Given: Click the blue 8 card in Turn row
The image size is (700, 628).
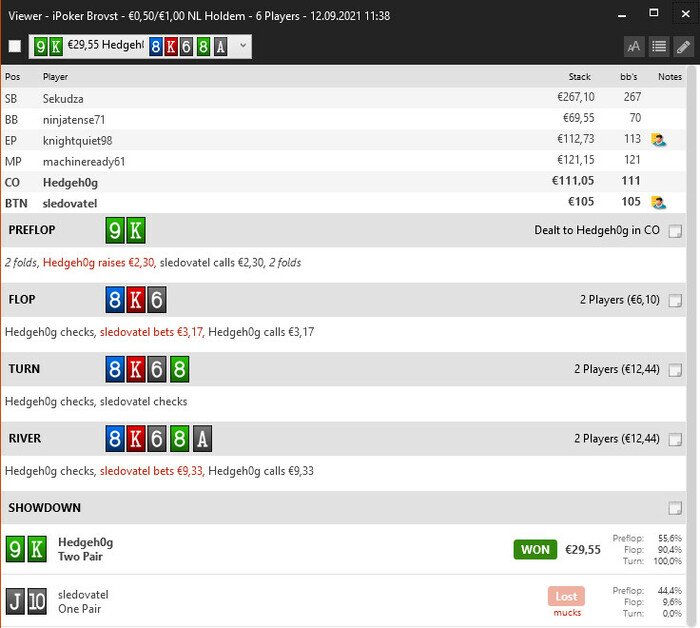Looking at the screenshot, I should (x=115, y=369).
